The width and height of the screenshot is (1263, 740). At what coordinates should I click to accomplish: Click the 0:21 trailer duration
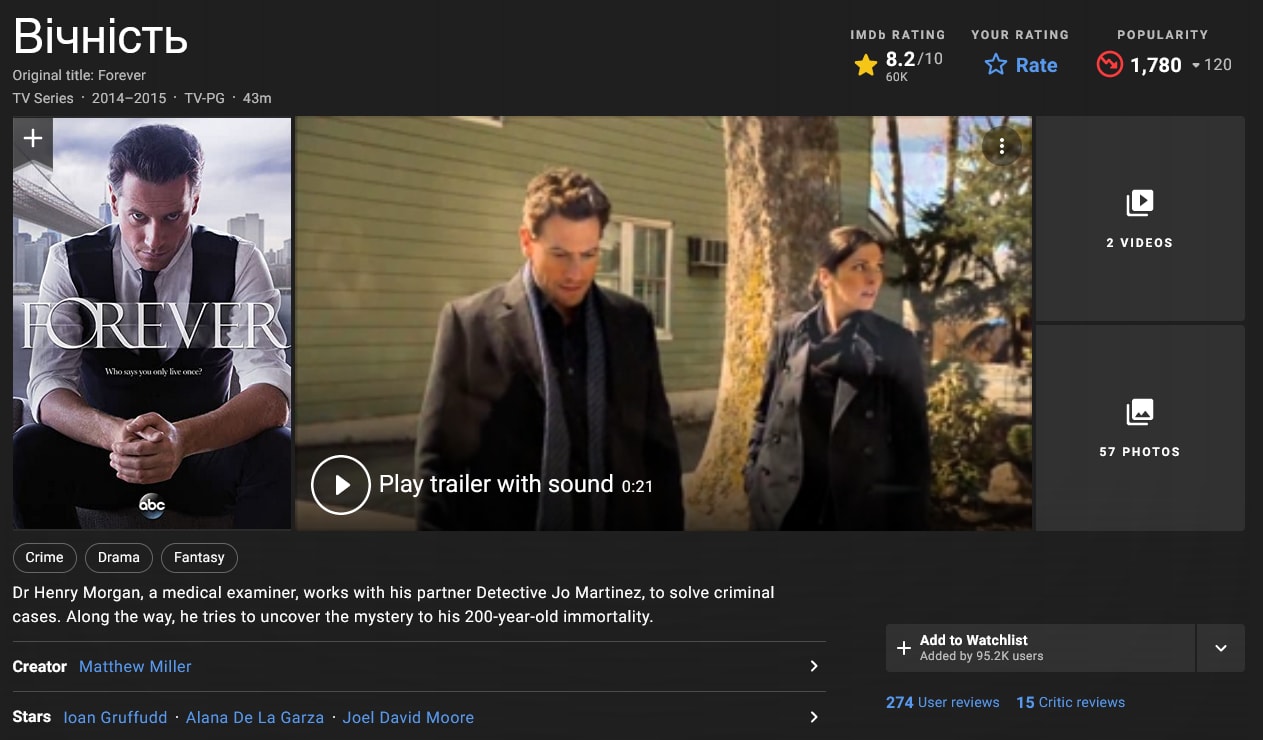coord(637,487)
